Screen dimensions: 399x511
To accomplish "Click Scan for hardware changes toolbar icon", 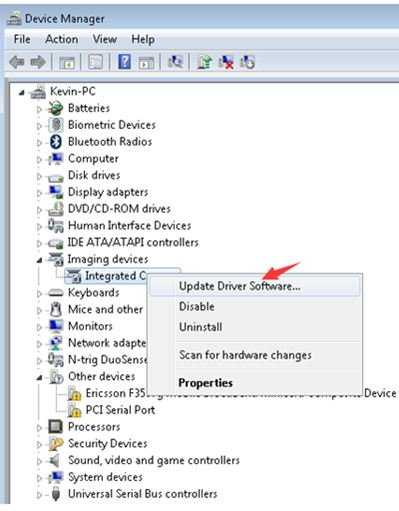I will tap(175, 62).
